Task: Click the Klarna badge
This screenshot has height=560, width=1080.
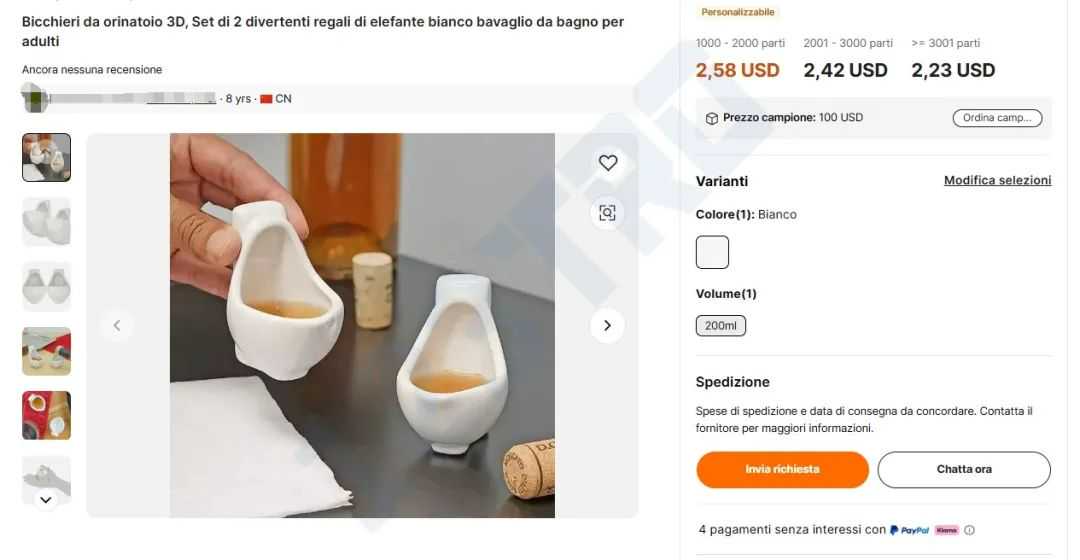Action: click(x=946, y=530)
